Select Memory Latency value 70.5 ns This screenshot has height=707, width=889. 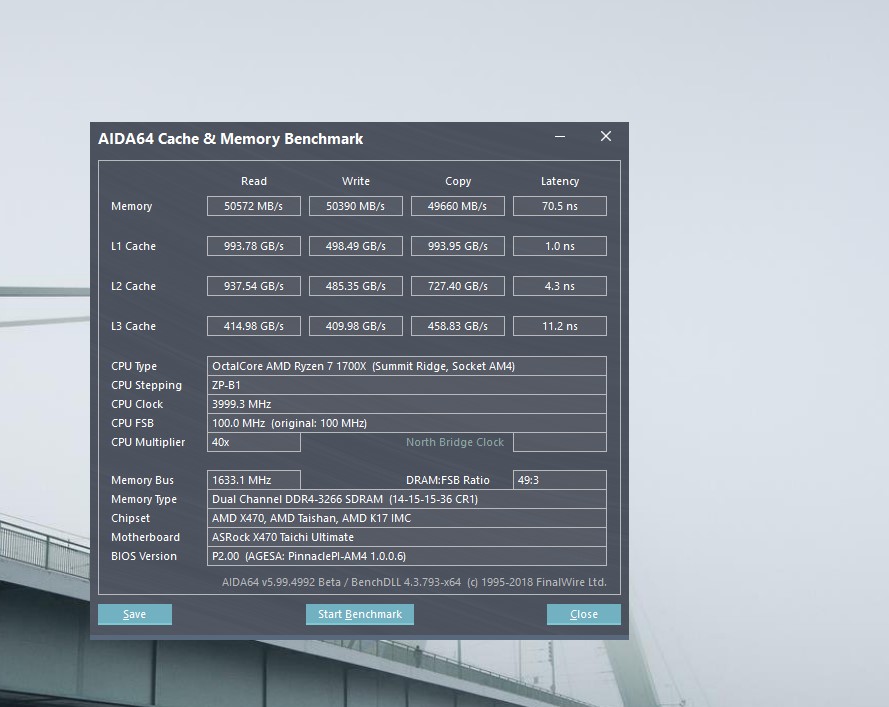click(560, 206)
